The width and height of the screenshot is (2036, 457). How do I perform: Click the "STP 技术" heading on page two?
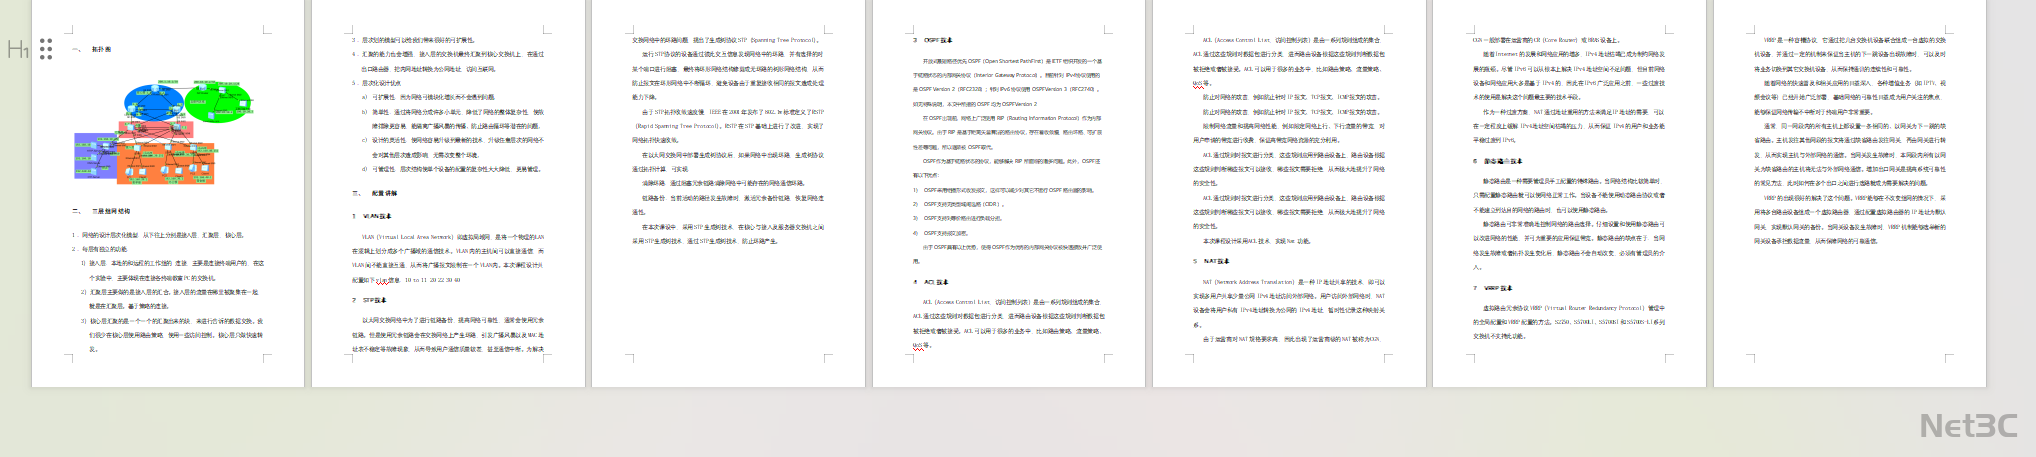coord(375,300)
